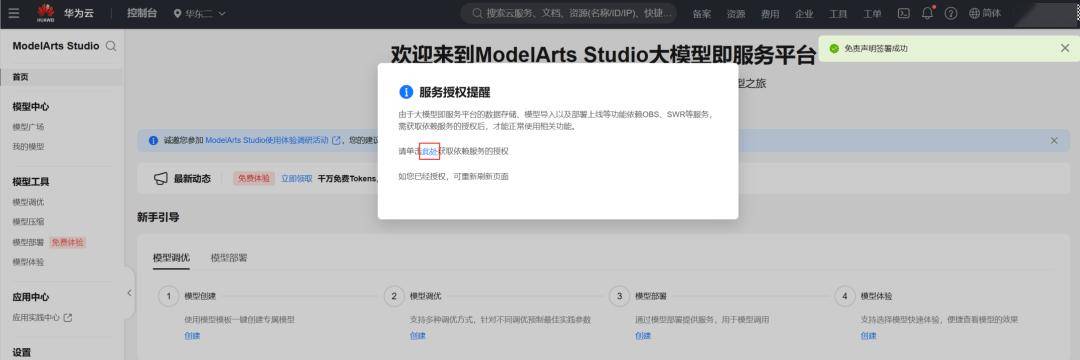Open 模型广场 in sidebar
This screenshot has height=360, width=1080.
pyautogui.click(x=28, y=127)
